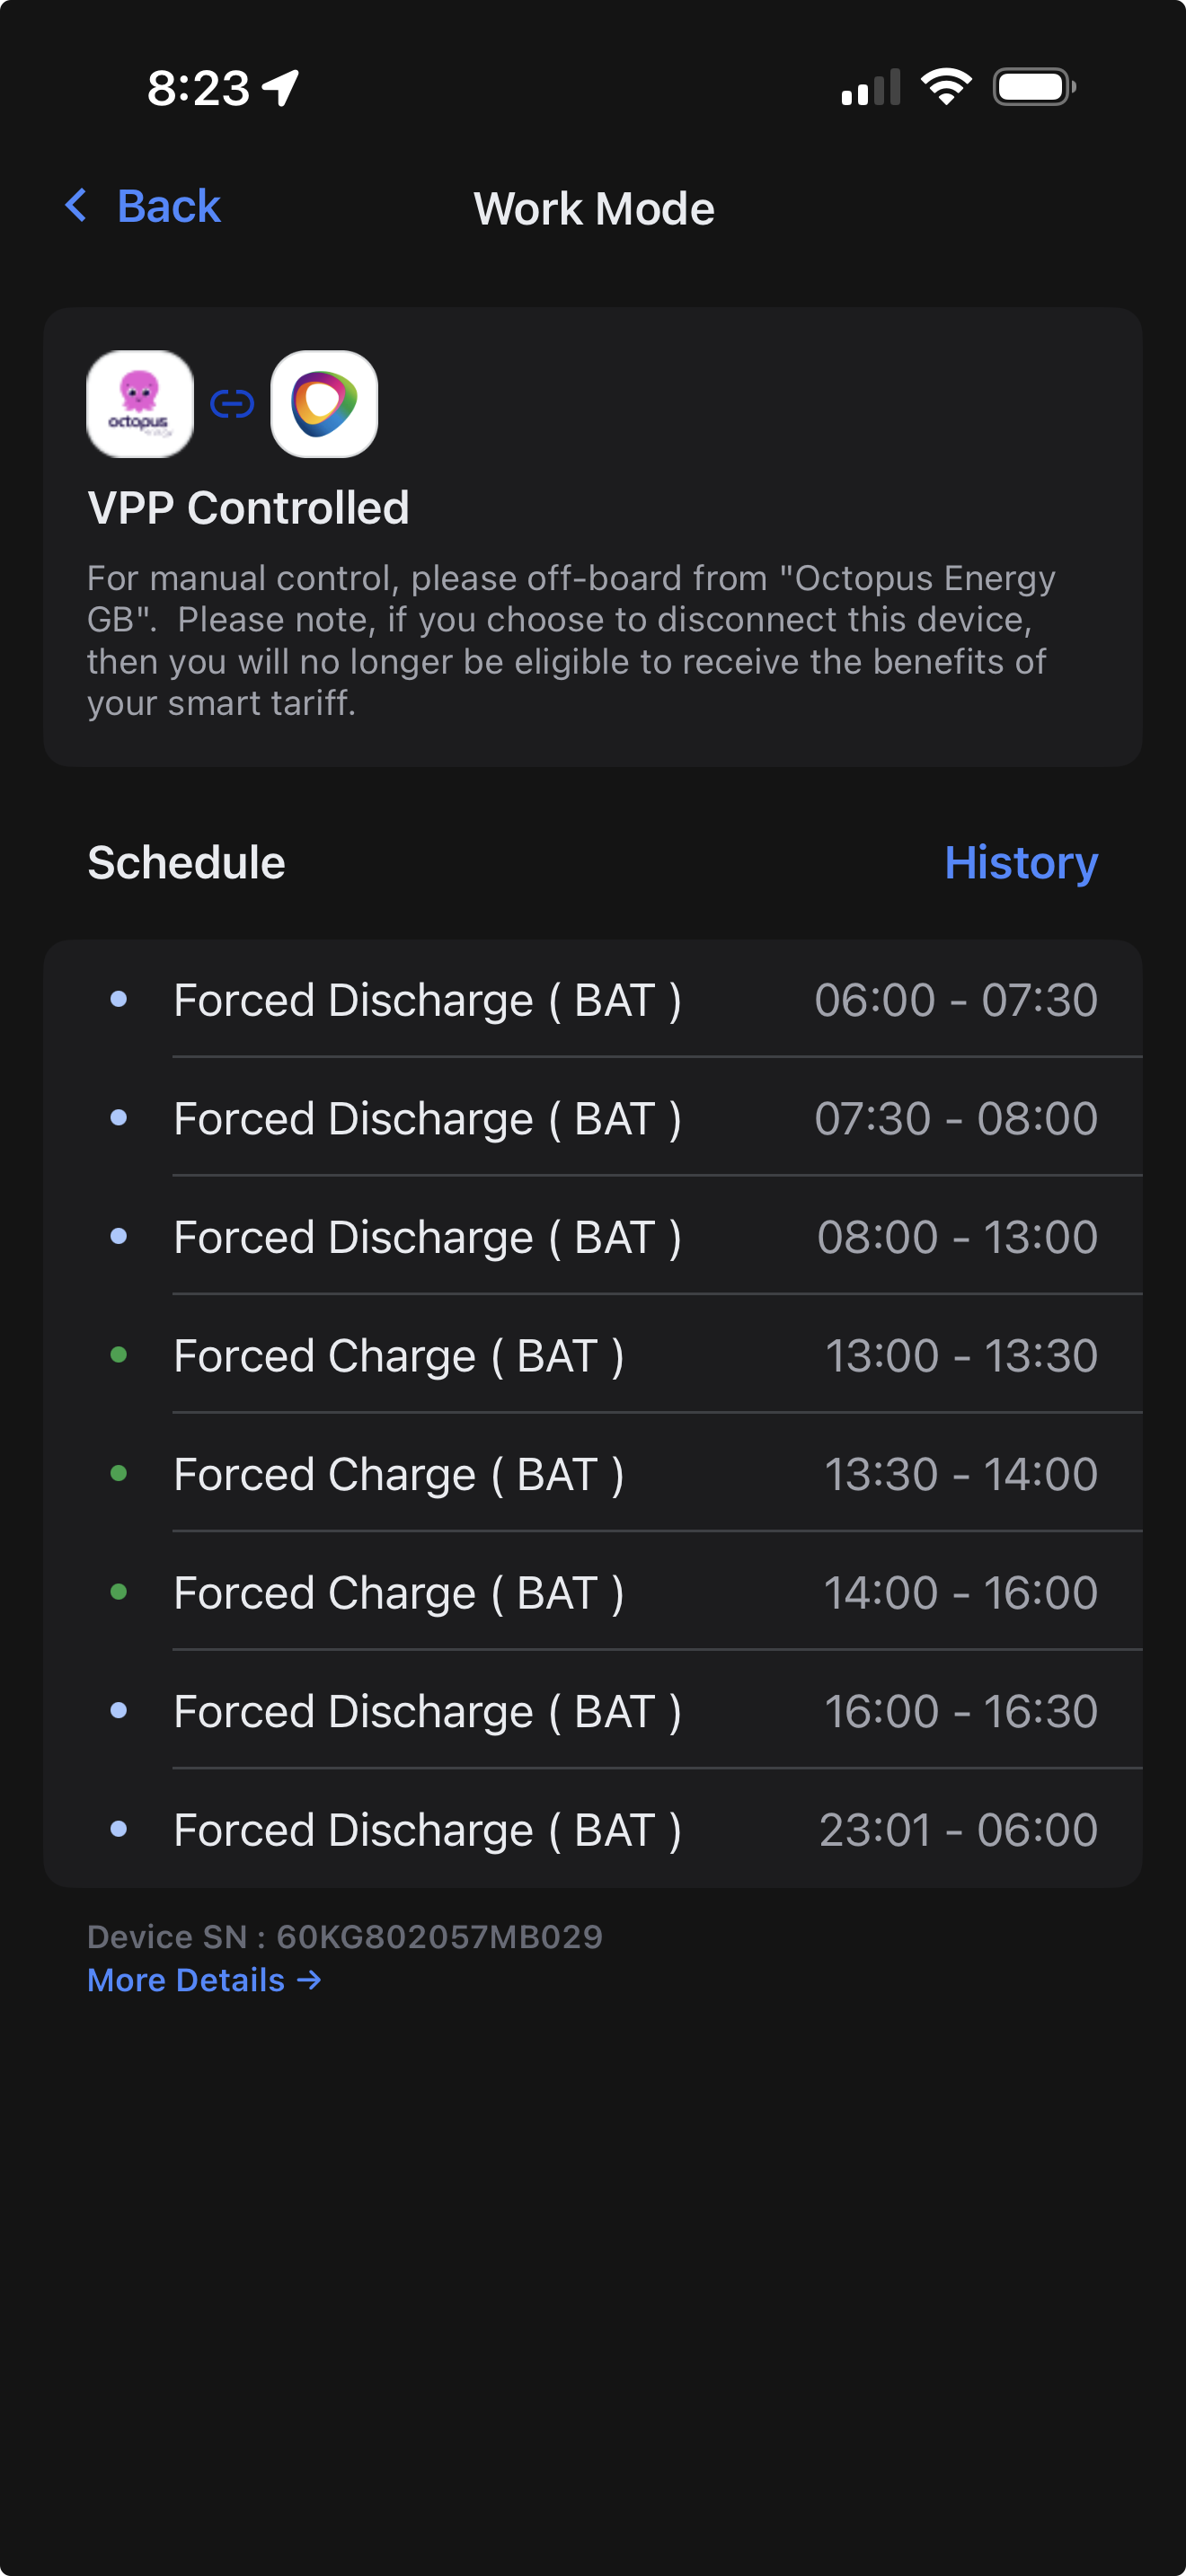This screenshot has height=2576, width=1186.
Task: Select Forced Charge 13:00 - 13:30 entry
Action: [x=592, y=1356]
